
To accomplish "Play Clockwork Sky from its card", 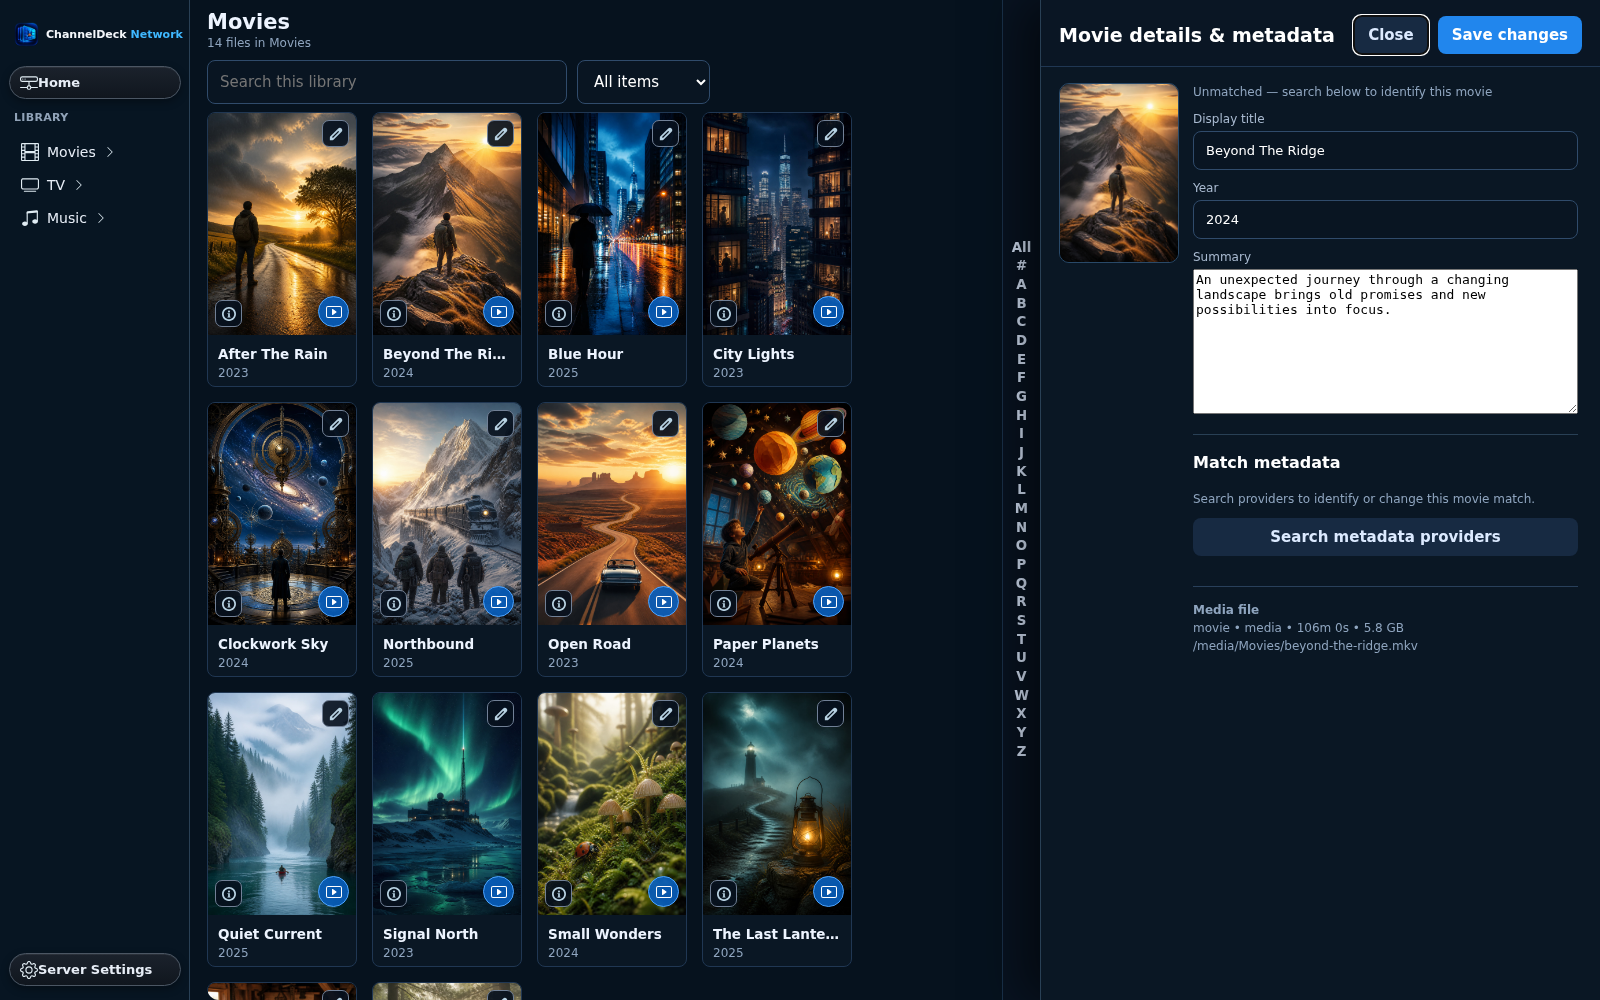I will tap(334, 602).
